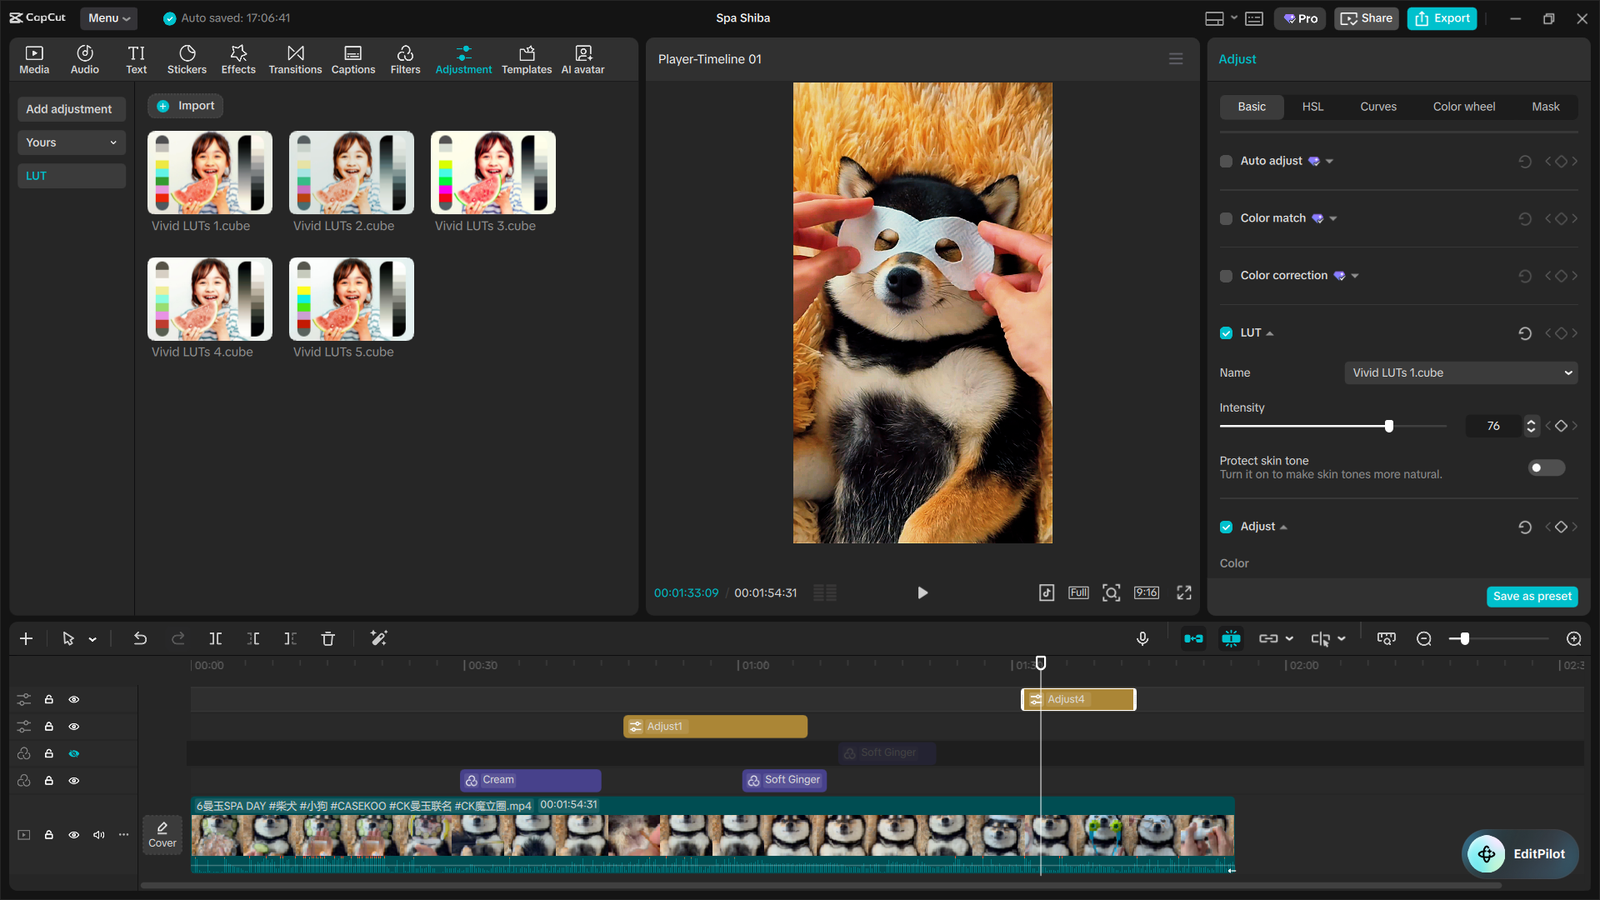The width and height of the screenshot is (1600, 900).
Task: Split the clip at the playhead
Action: point(215,638)
